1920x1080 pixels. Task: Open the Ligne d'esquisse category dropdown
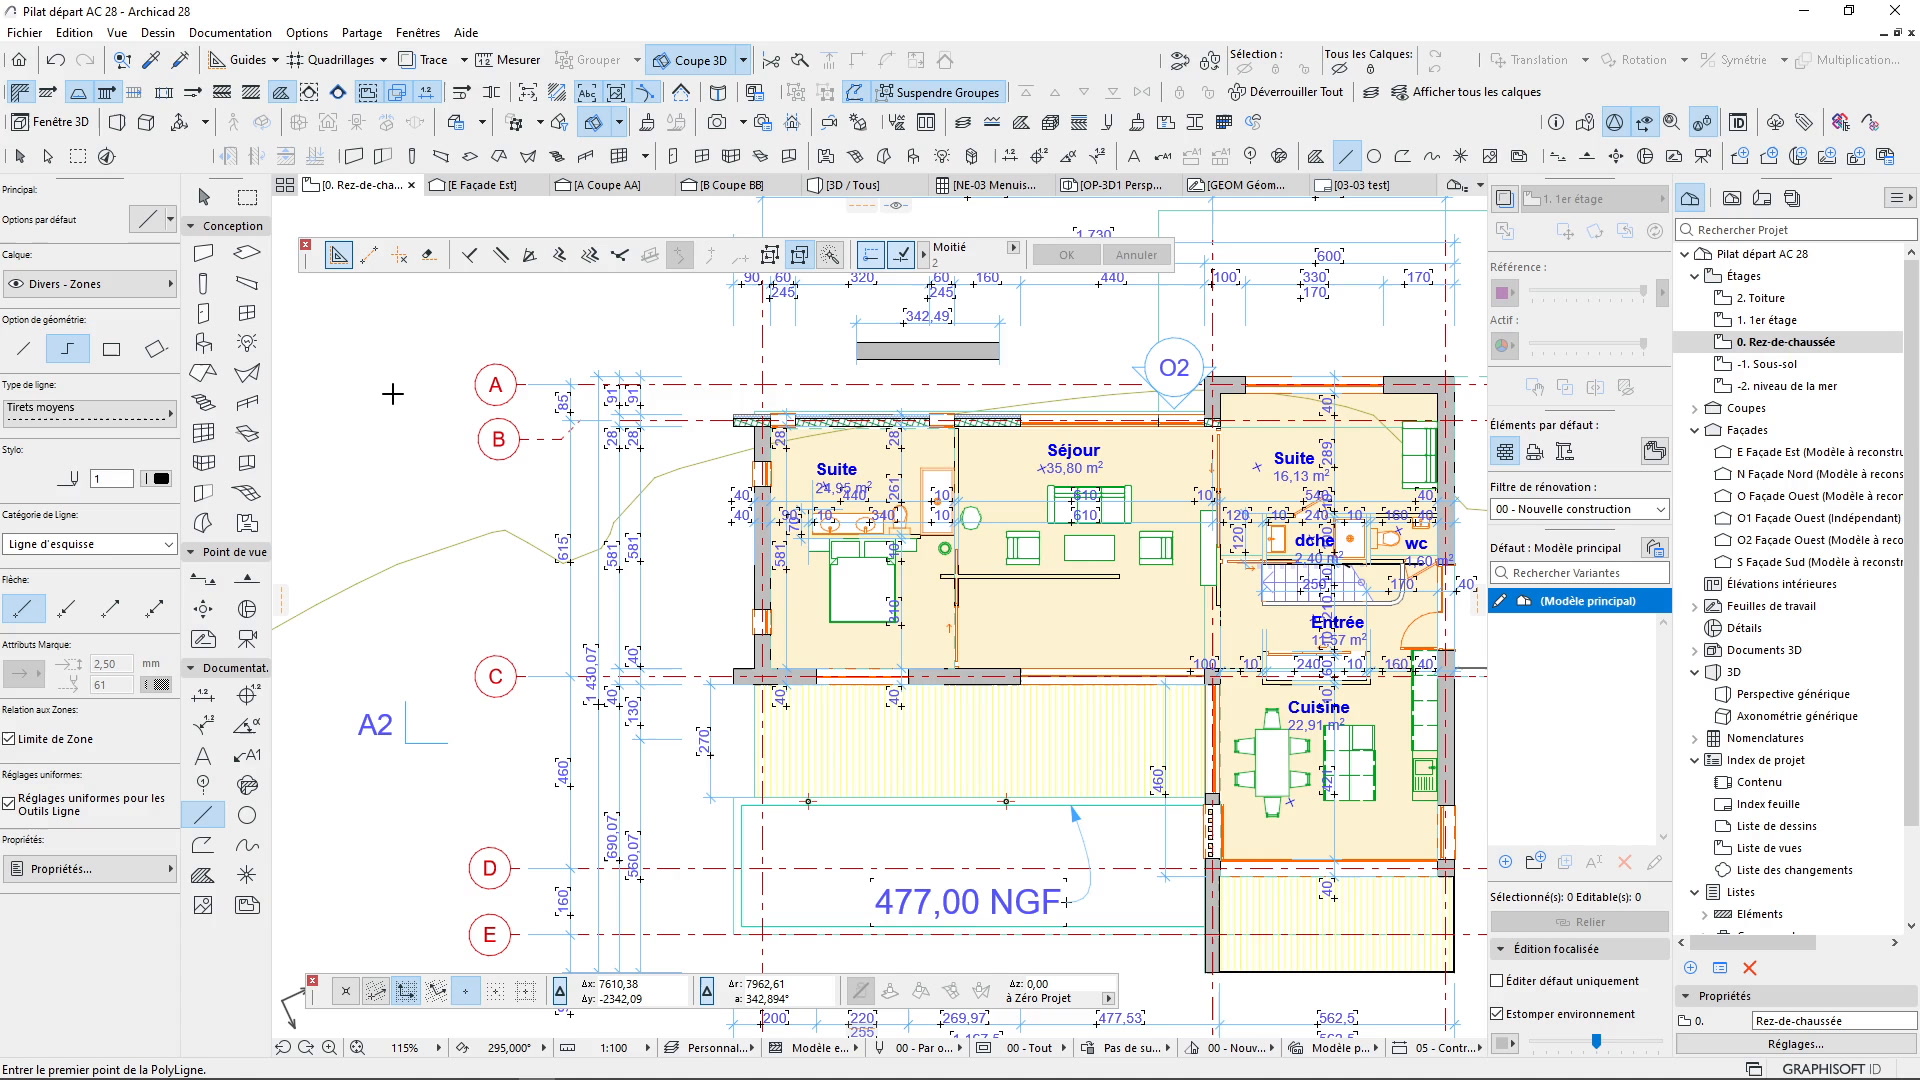pyautogui.click(x=90, y=544)
